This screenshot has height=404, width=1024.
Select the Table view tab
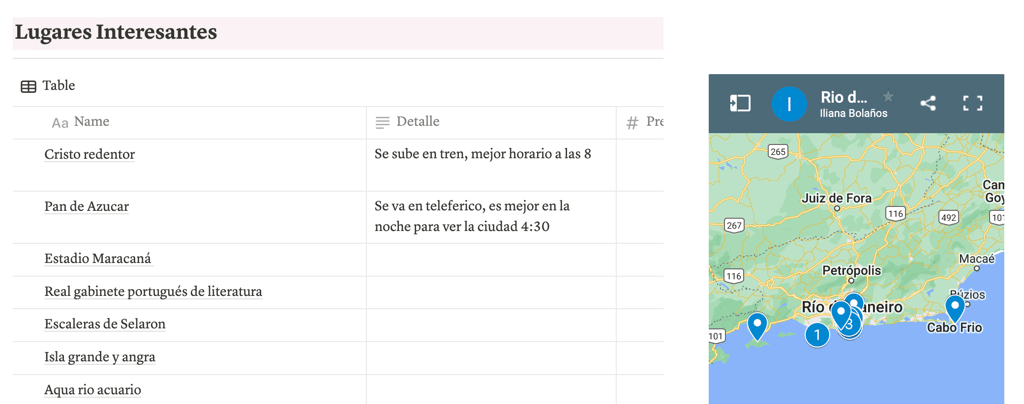pyautogui.click(x=48, y=85)
